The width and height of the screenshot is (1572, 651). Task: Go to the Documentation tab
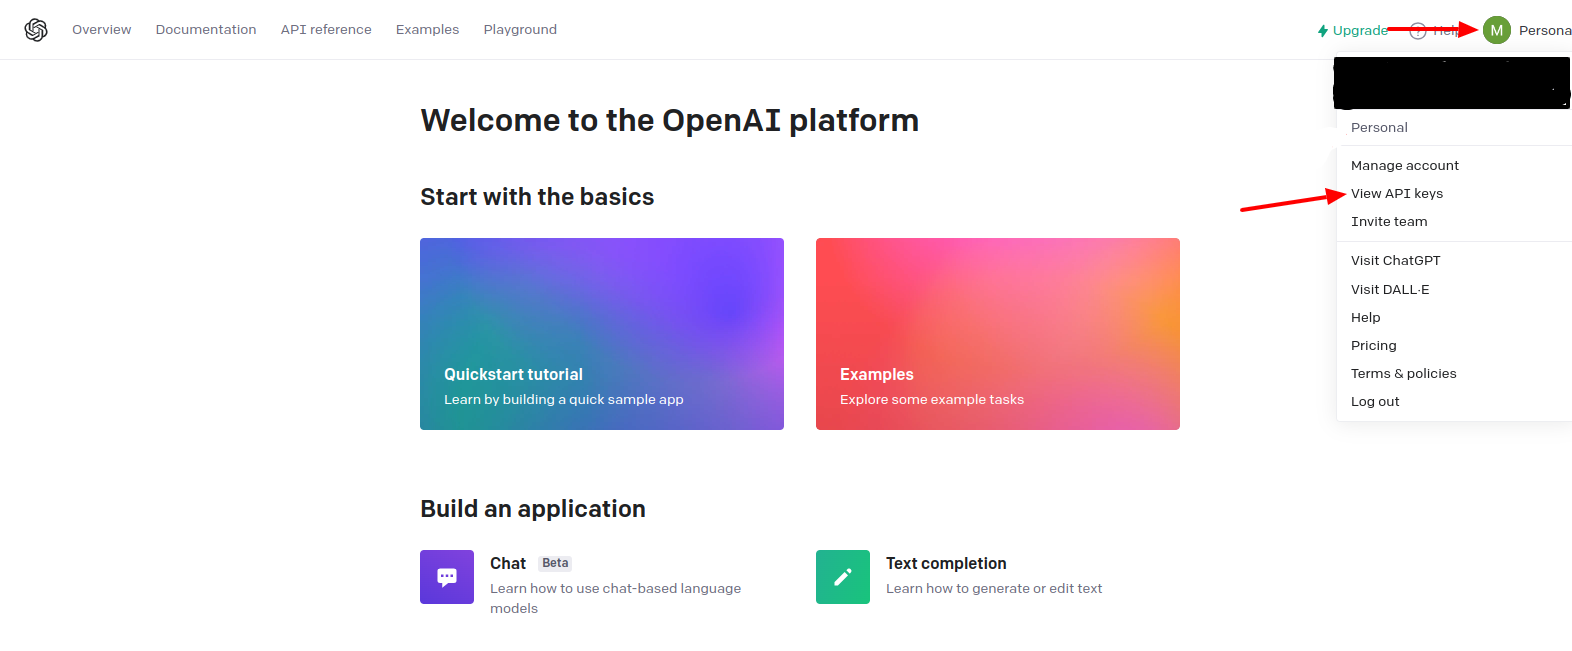coord(206,30)
